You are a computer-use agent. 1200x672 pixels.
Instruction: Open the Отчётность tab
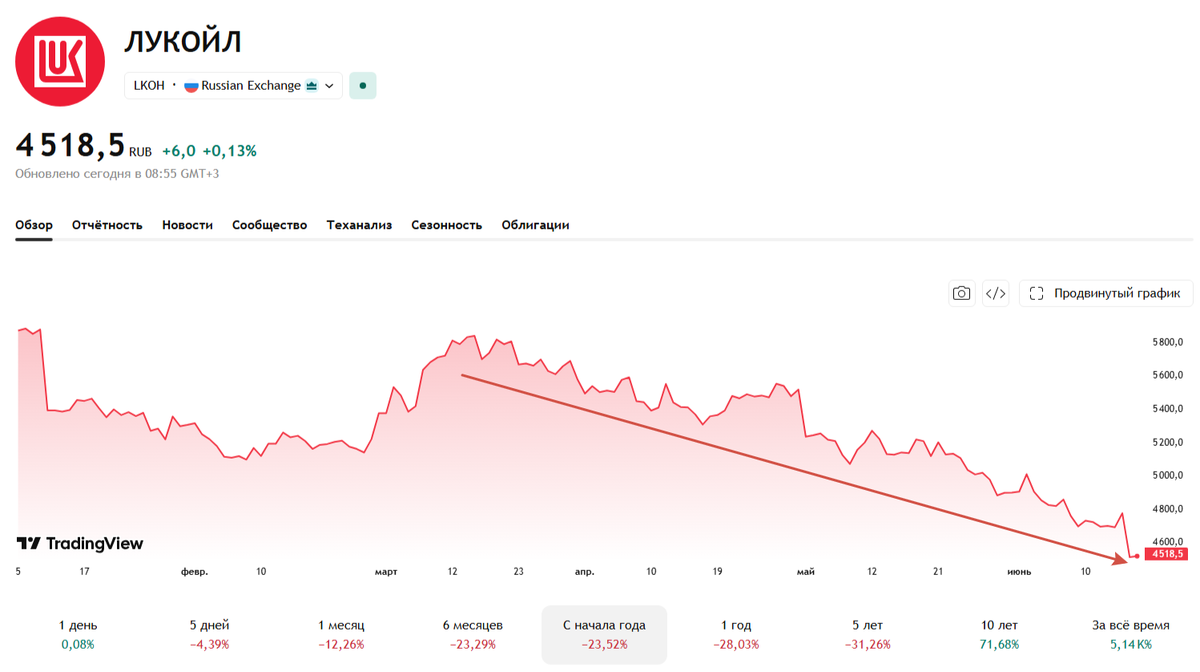[x=107, y=225]
